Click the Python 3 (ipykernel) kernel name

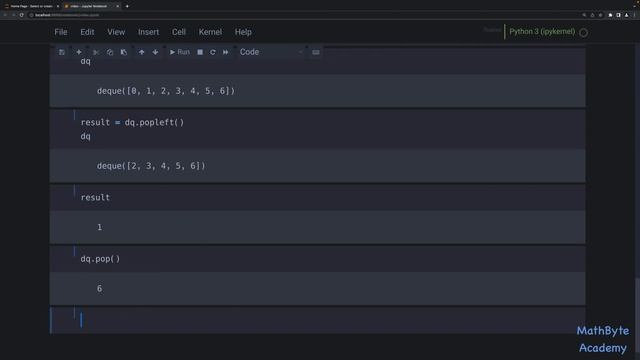click(x=542, y=31)
